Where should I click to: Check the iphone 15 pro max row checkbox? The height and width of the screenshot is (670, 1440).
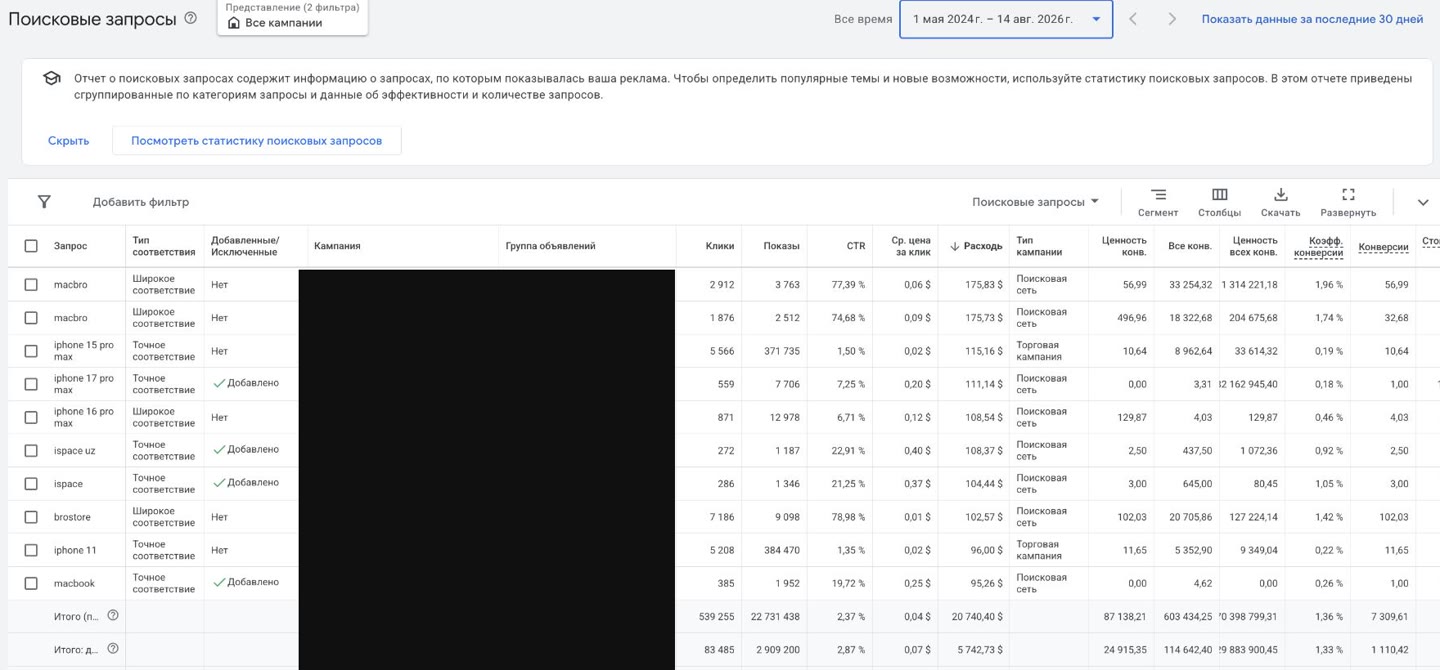pos(31,351)
